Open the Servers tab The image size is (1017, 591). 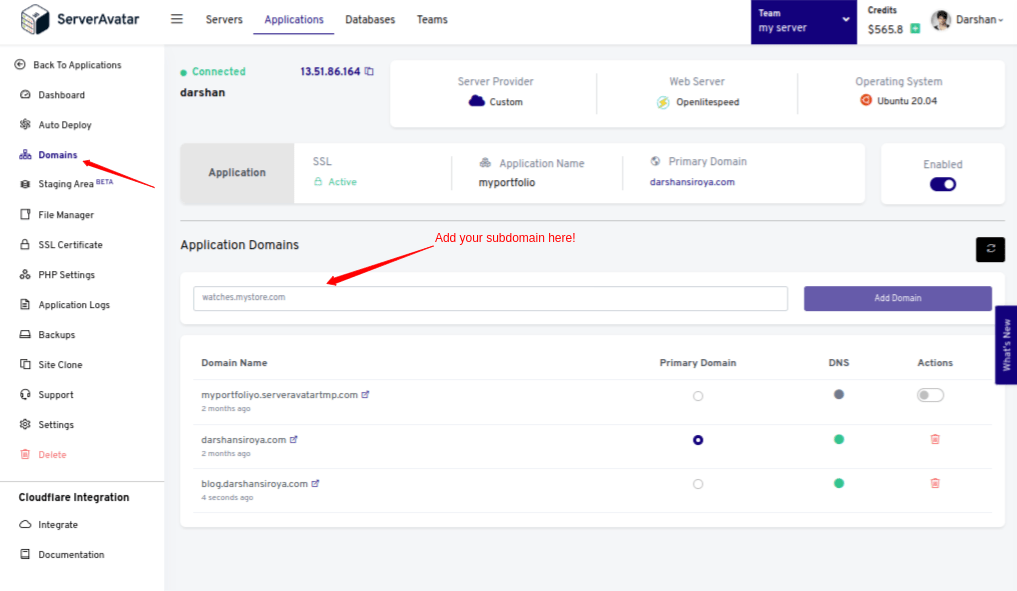(x=224, y=19)
